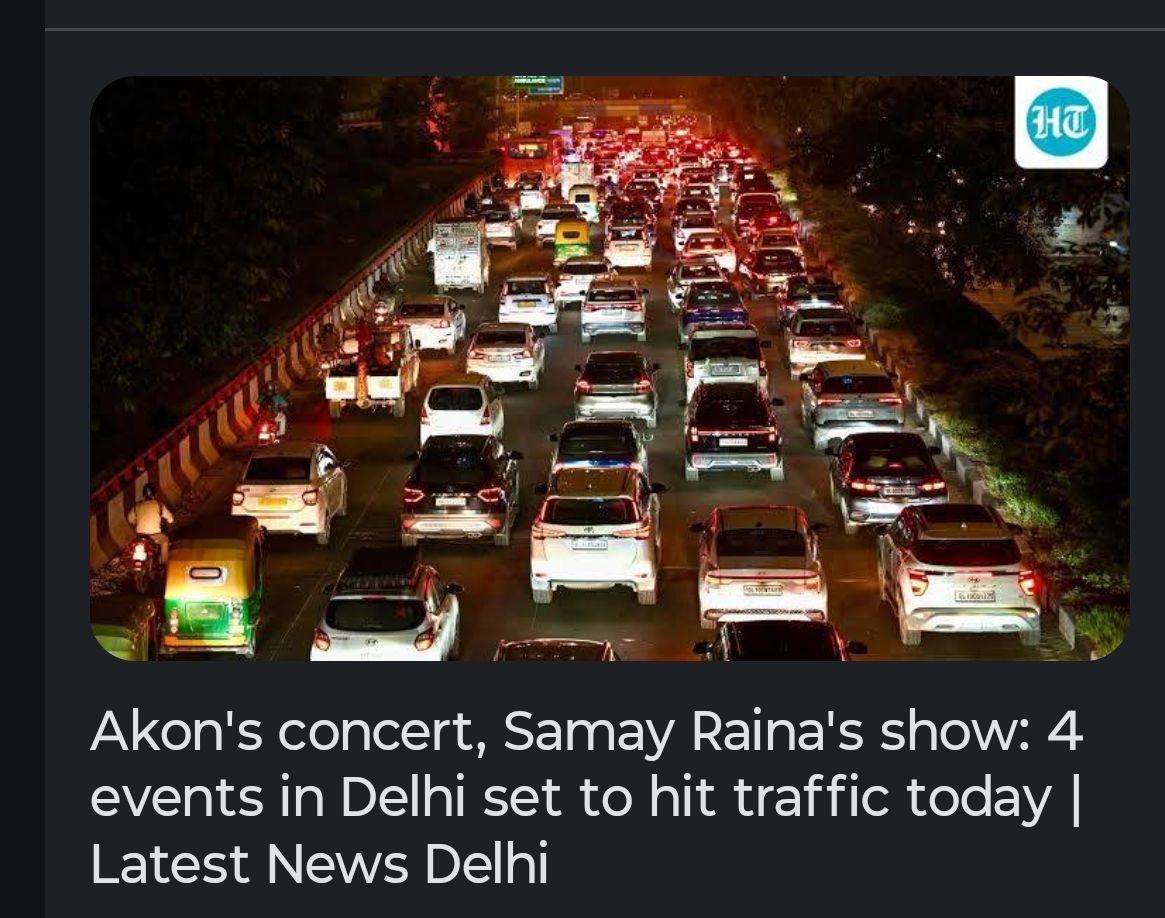Click the red bus in the news image
This screenshot has width=1165, height=918.
coord(530,159)
